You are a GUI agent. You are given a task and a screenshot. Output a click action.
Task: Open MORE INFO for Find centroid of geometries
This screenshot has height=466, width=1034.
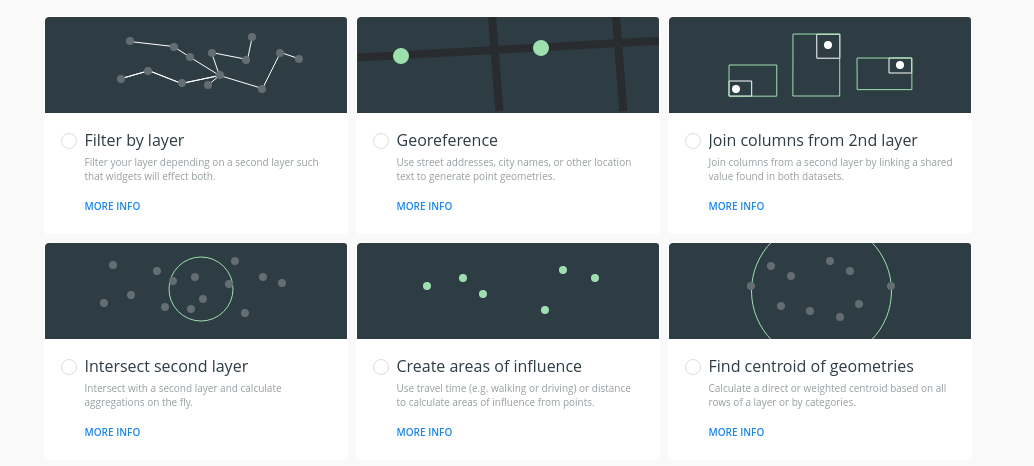[736, 432]
